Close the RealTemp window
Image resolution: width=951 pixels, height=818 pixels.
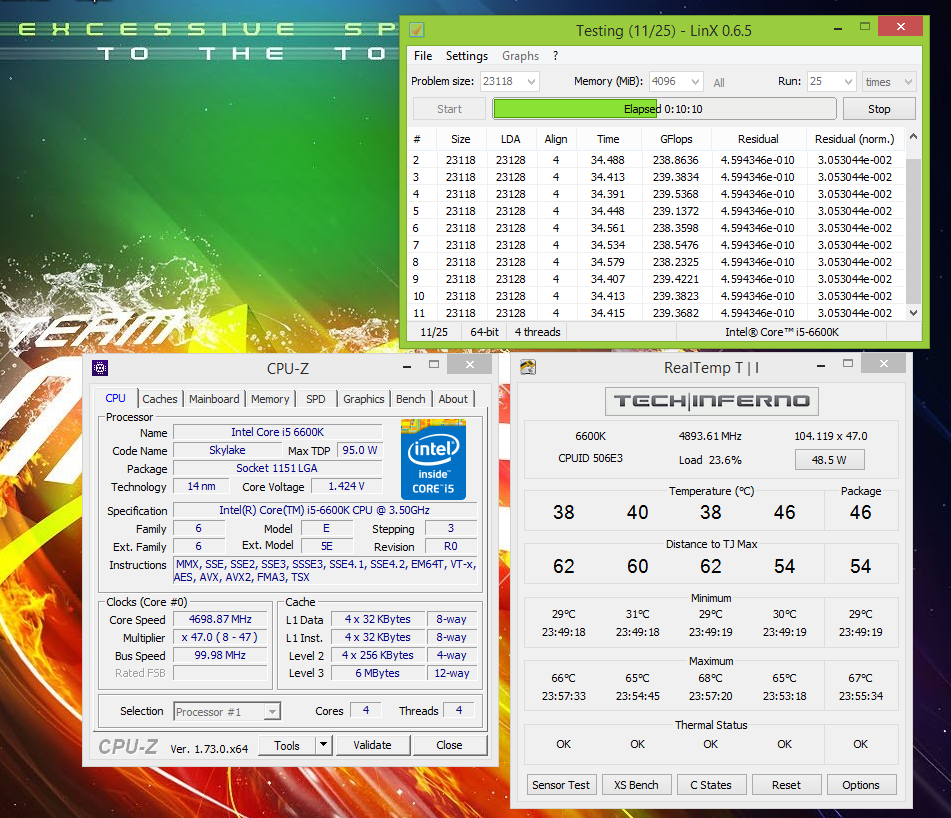(883, 363)
